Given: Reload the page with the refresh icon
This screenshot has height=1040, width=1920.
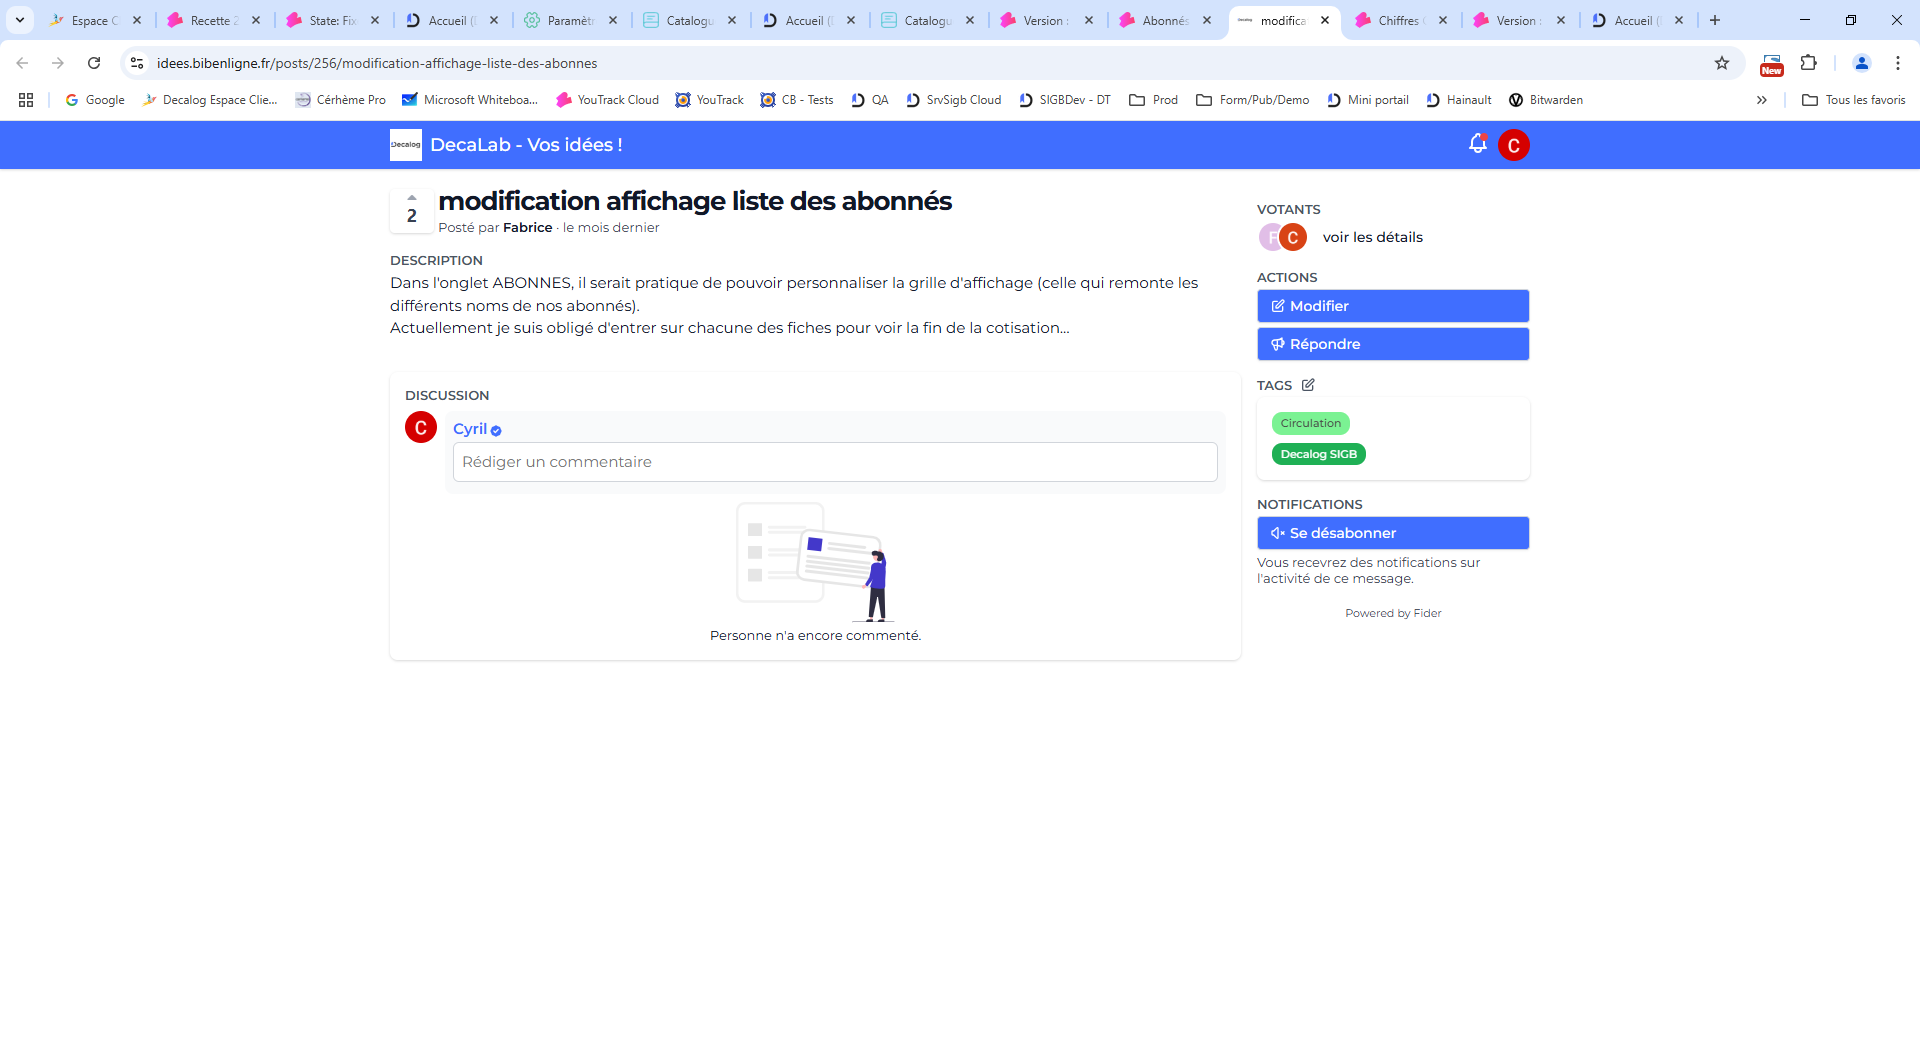Looking at the screenshot, I should [x=94, y=63].
